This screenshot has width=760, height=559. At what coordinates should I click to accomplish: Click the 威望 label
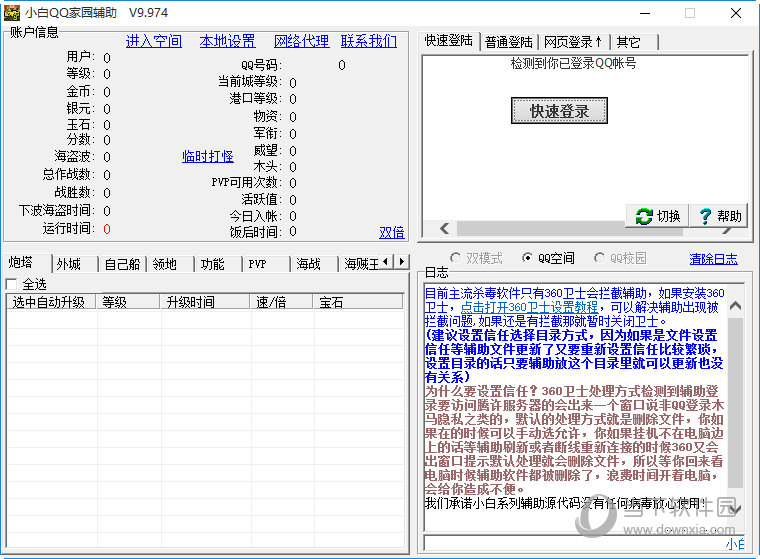pos(268,150)
